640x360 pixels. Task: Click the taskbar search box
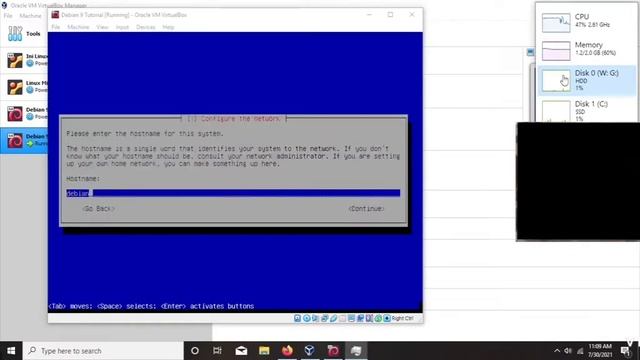point(103,351)
